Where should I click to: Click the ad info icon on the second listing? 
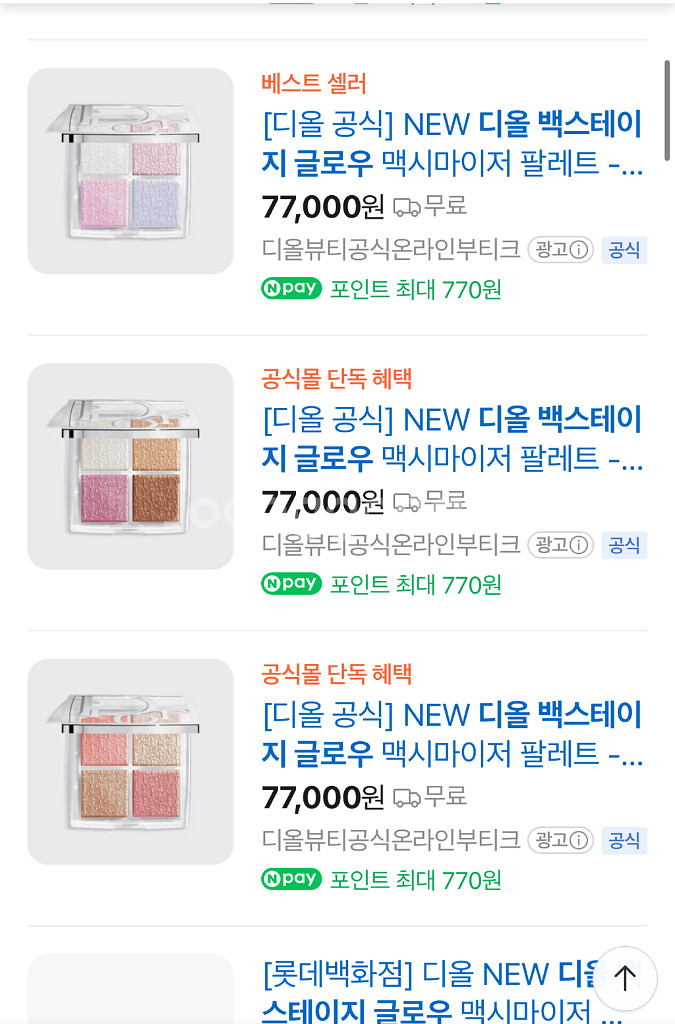point(579,545)
